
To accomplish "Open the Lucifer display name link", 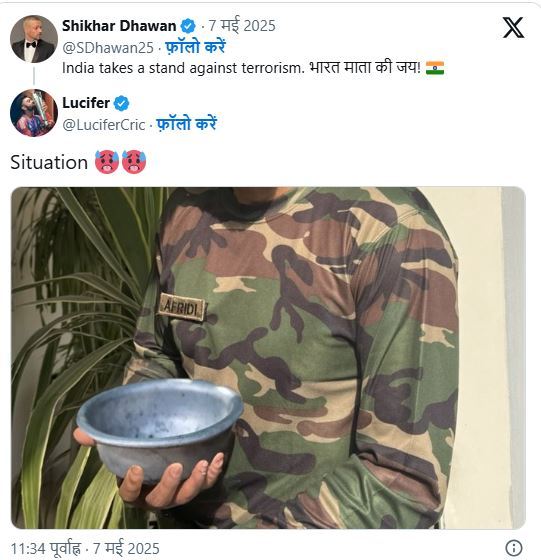I will tap(86, 103).
